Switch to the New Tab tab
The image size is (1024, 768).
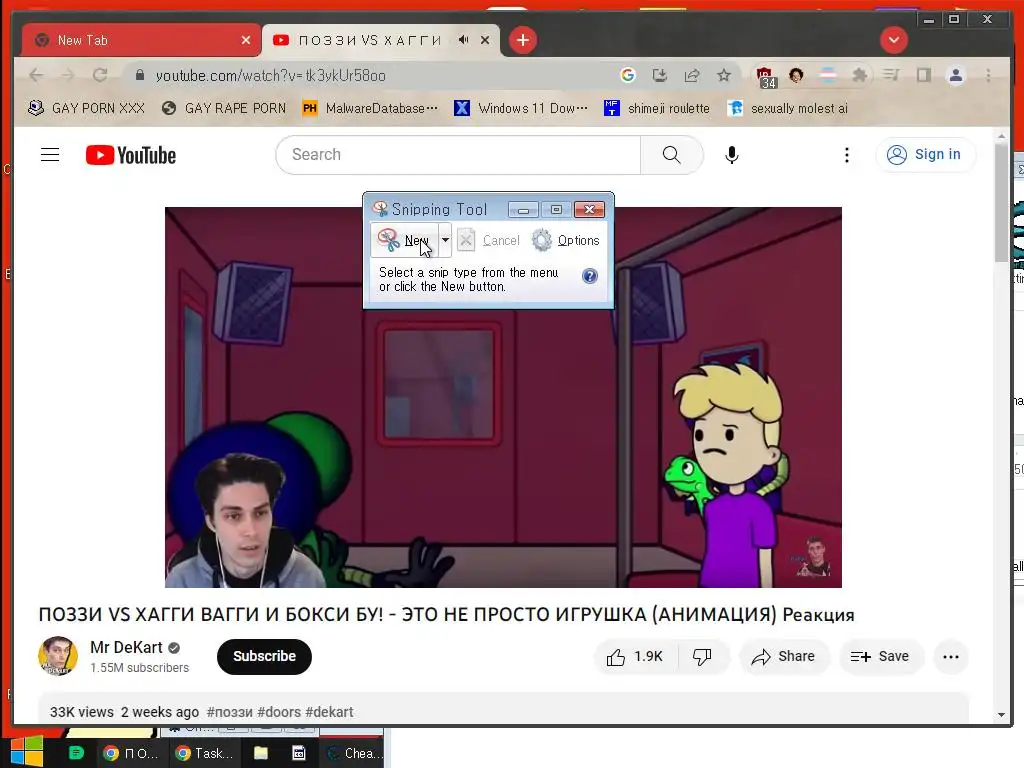(x=140, y=40)
